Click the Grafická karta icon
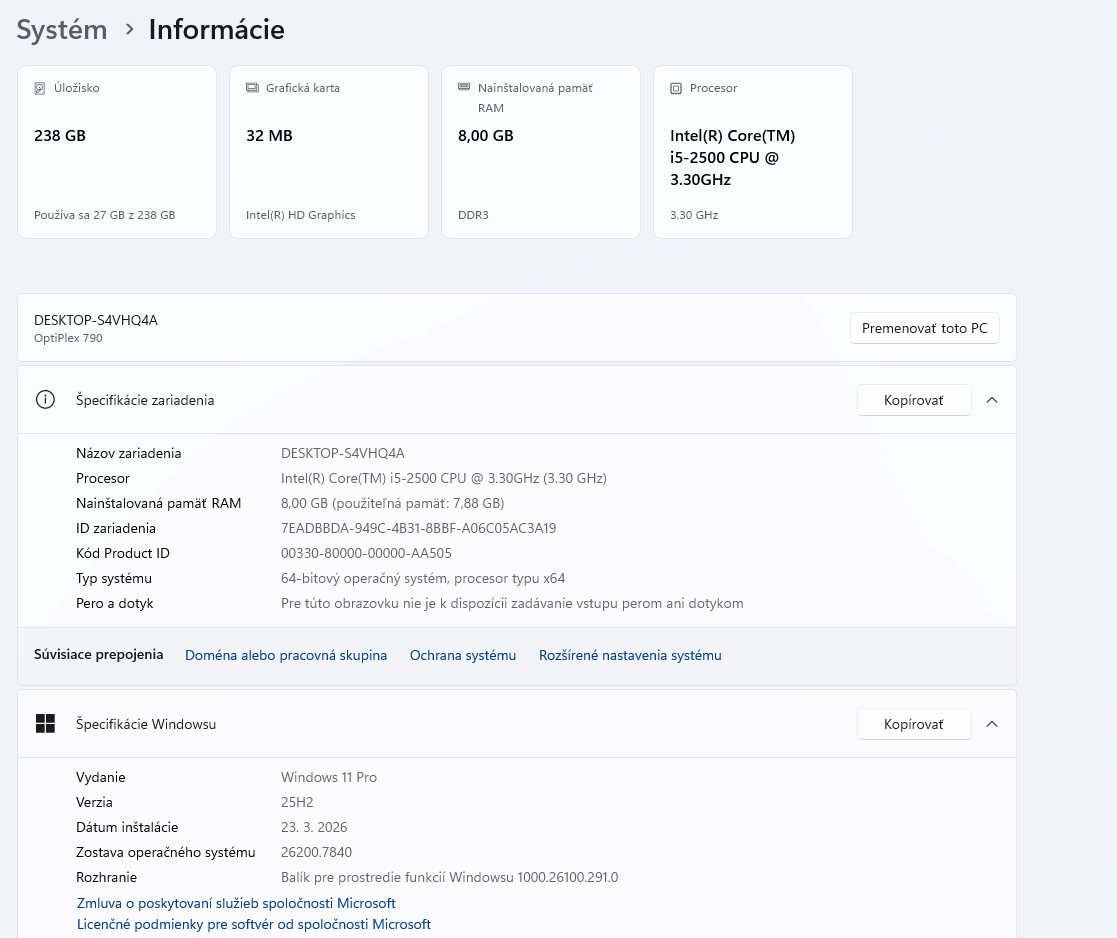The image size is (1117, 938). (x=252, y=88)
